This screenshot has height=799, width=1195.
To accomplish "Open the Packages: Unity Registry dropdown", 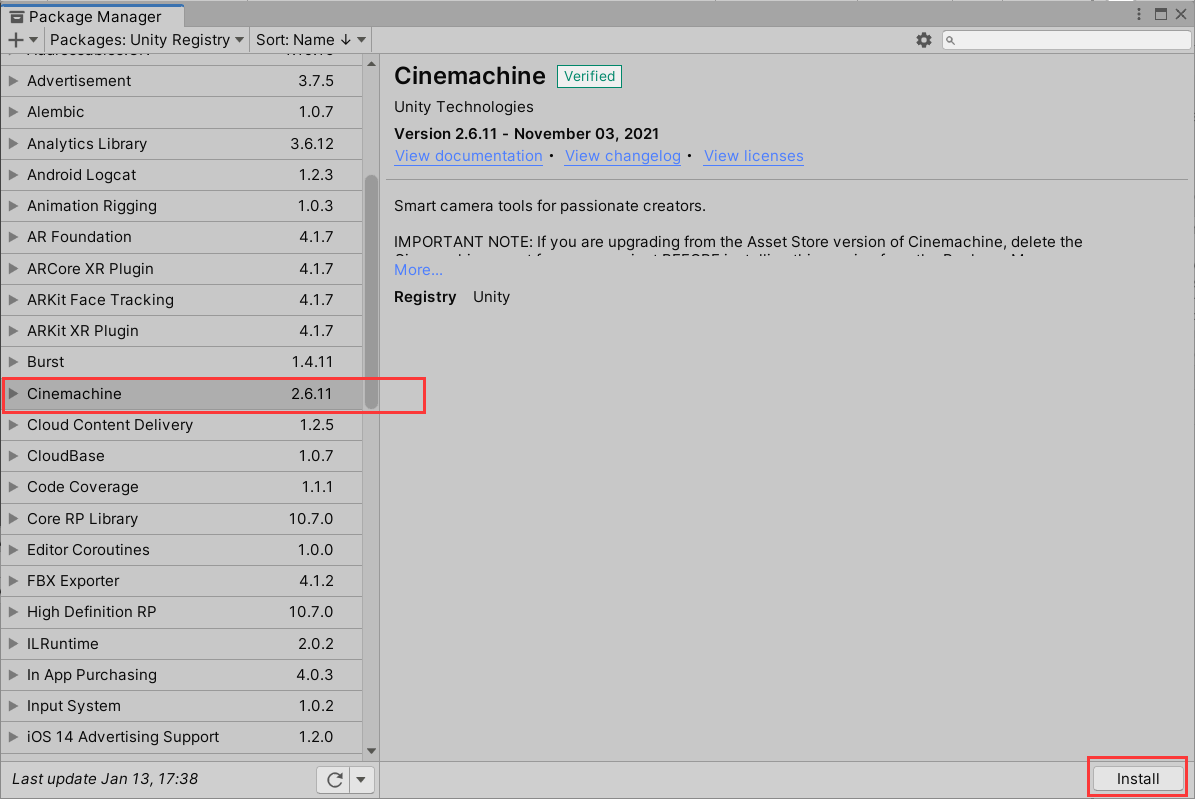I will 147,40.
